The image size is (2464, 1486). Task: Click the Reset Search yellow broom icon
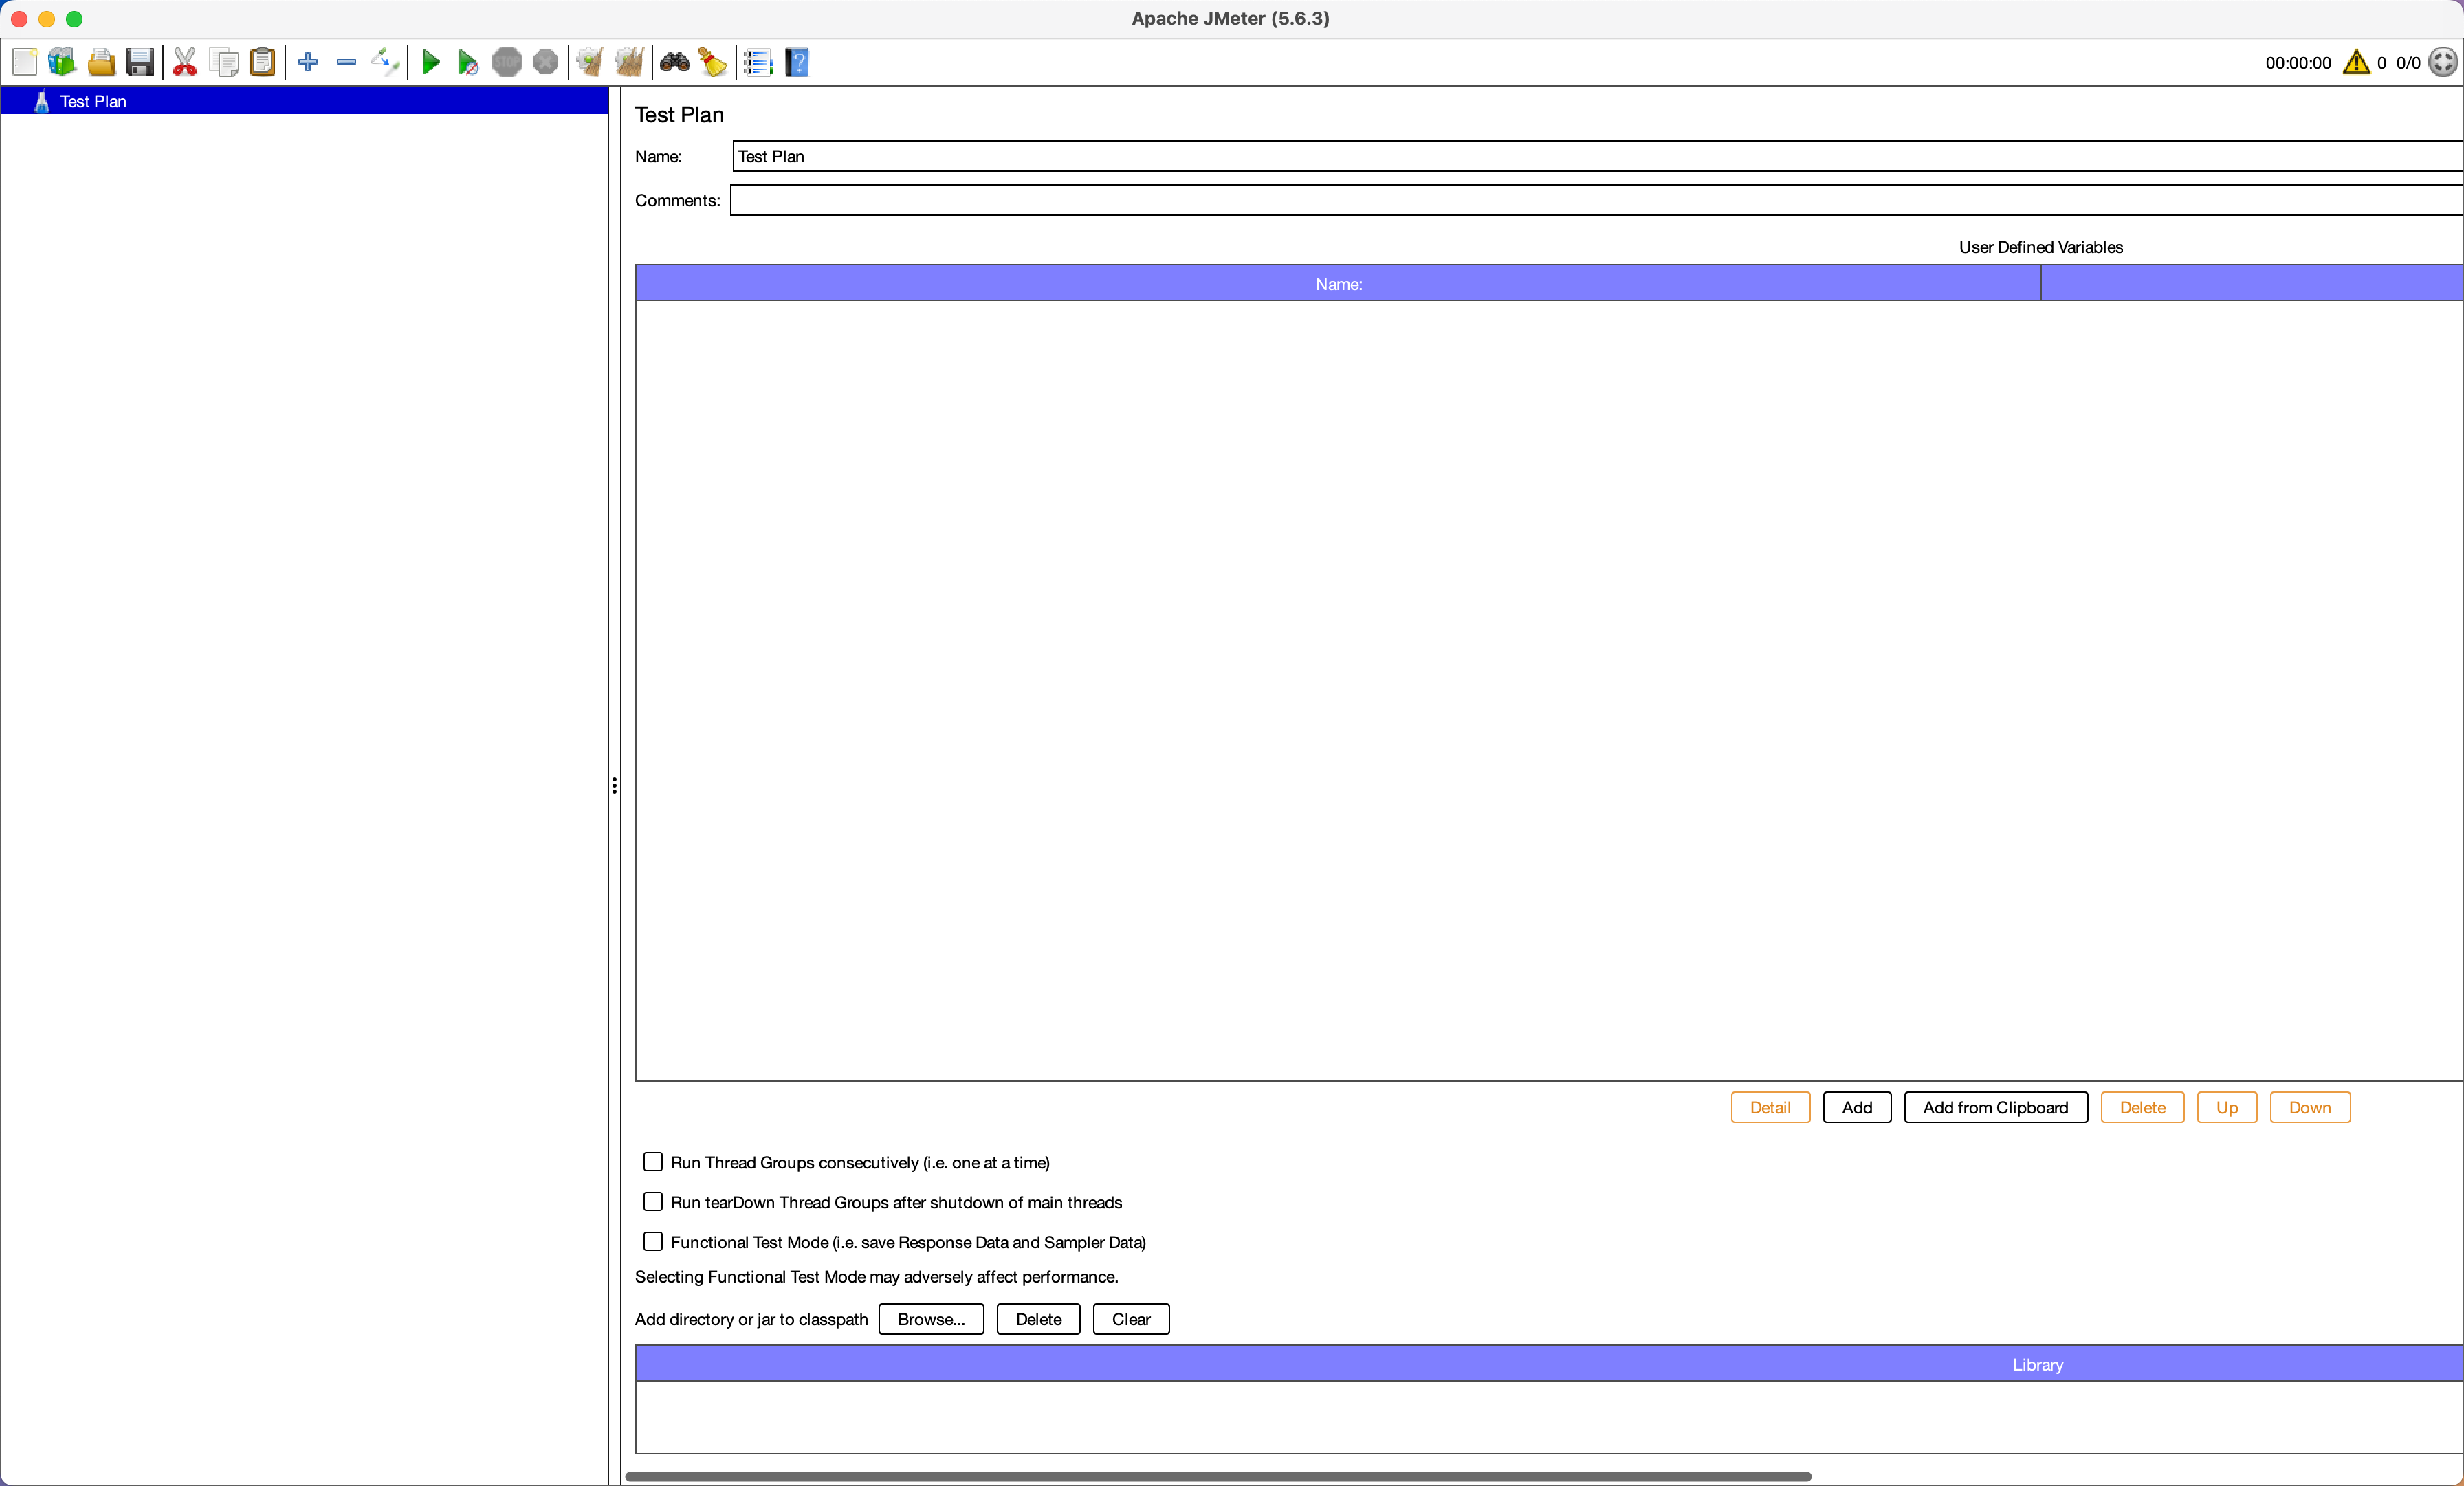click(x=713, y=62)
